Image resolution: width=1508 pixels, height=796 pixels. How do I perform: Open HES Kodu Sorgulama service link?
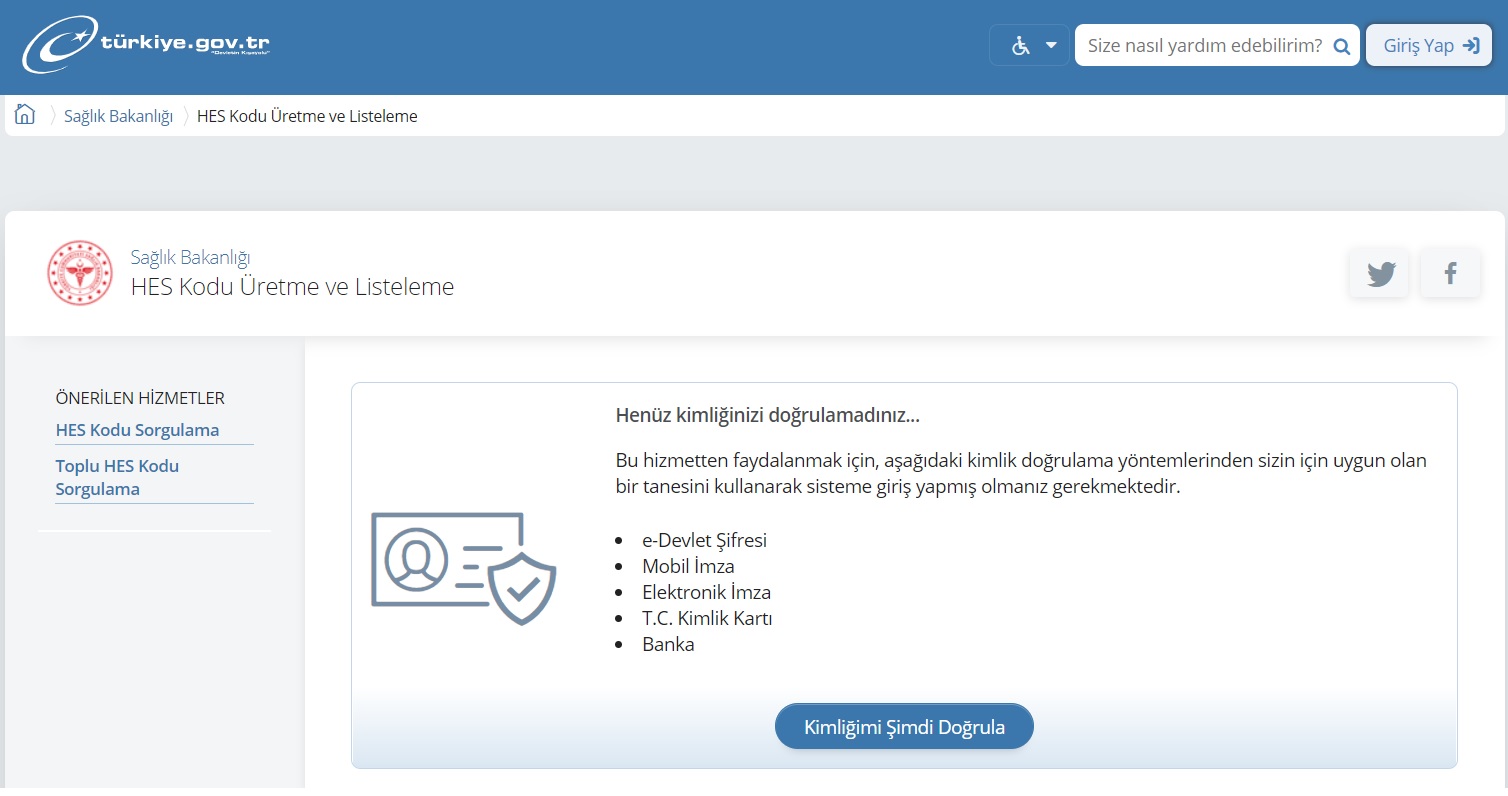click(137, 430)
